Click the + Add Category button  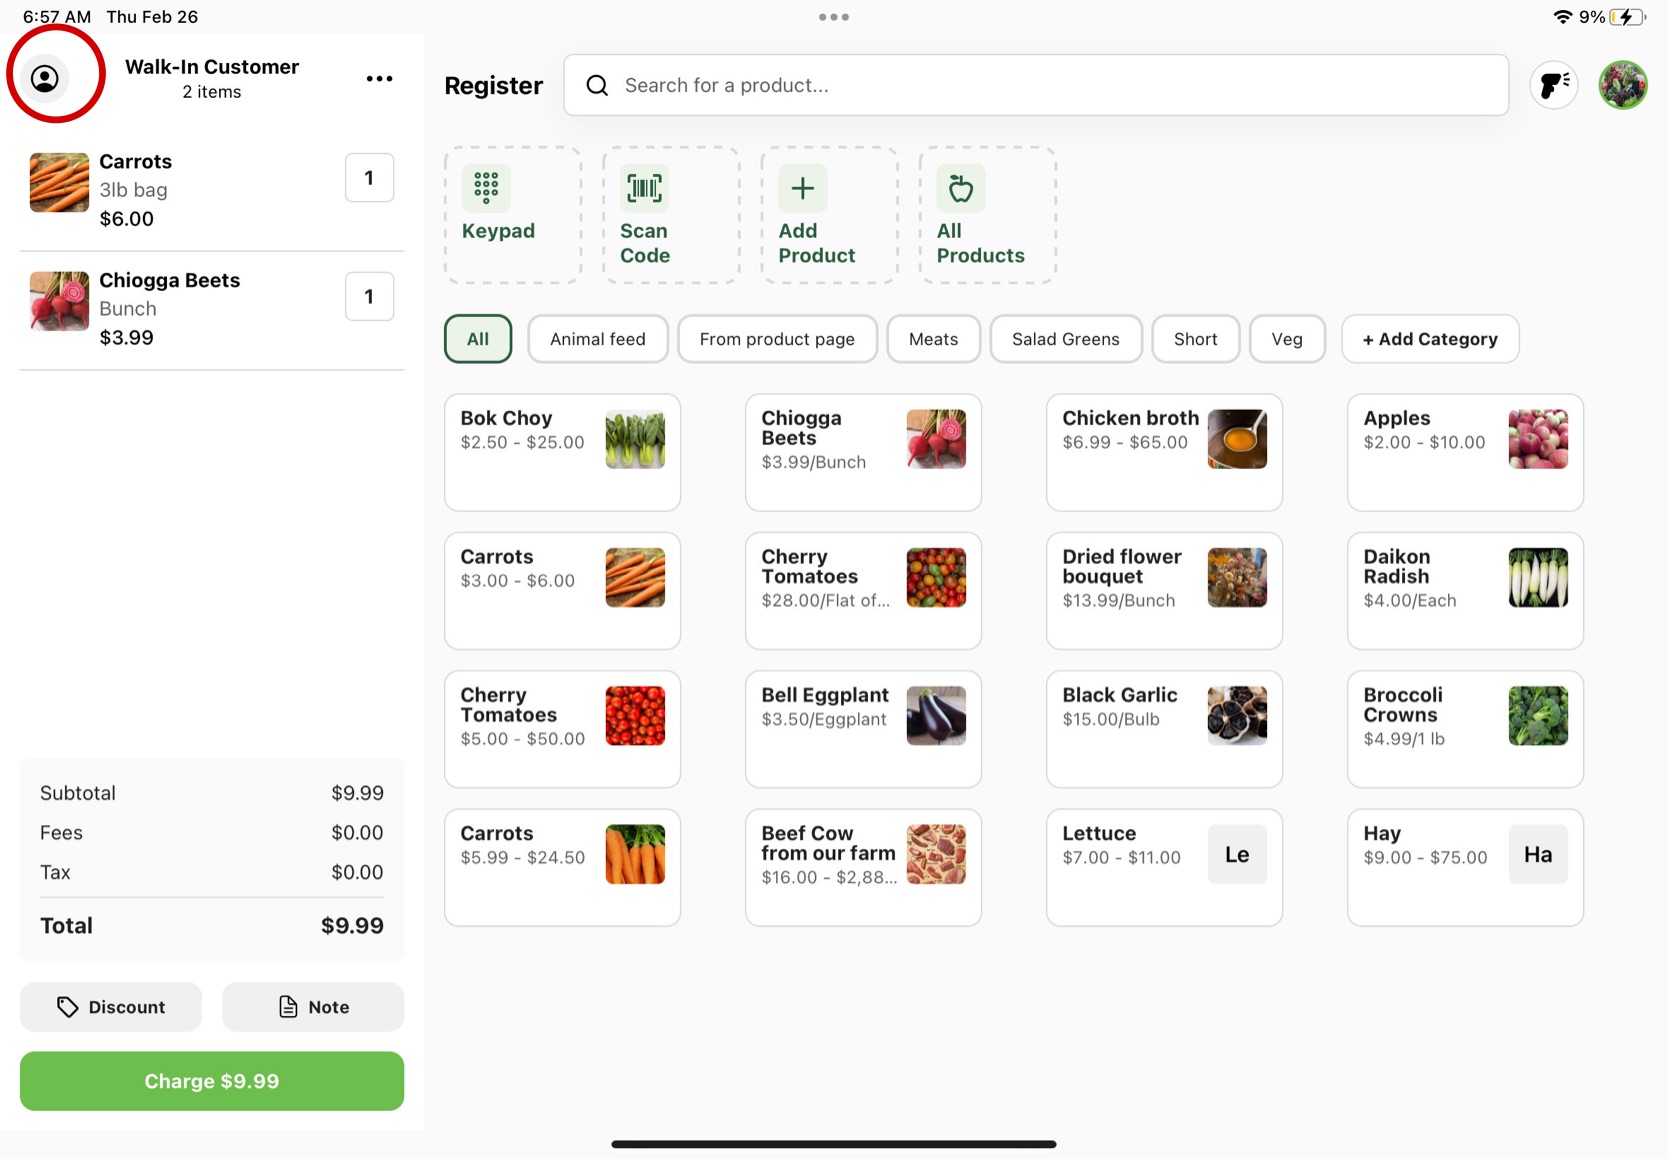point(1429,339)
